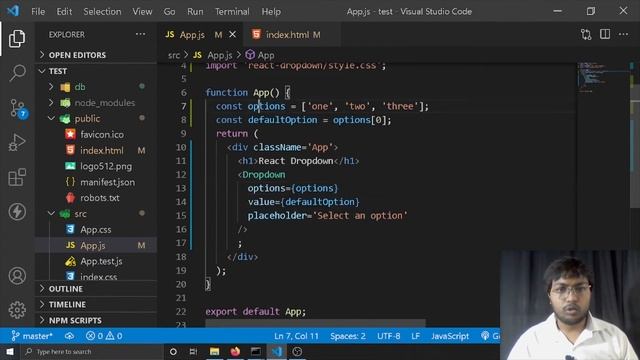Open the Selection menu

[x=102, y=11]
